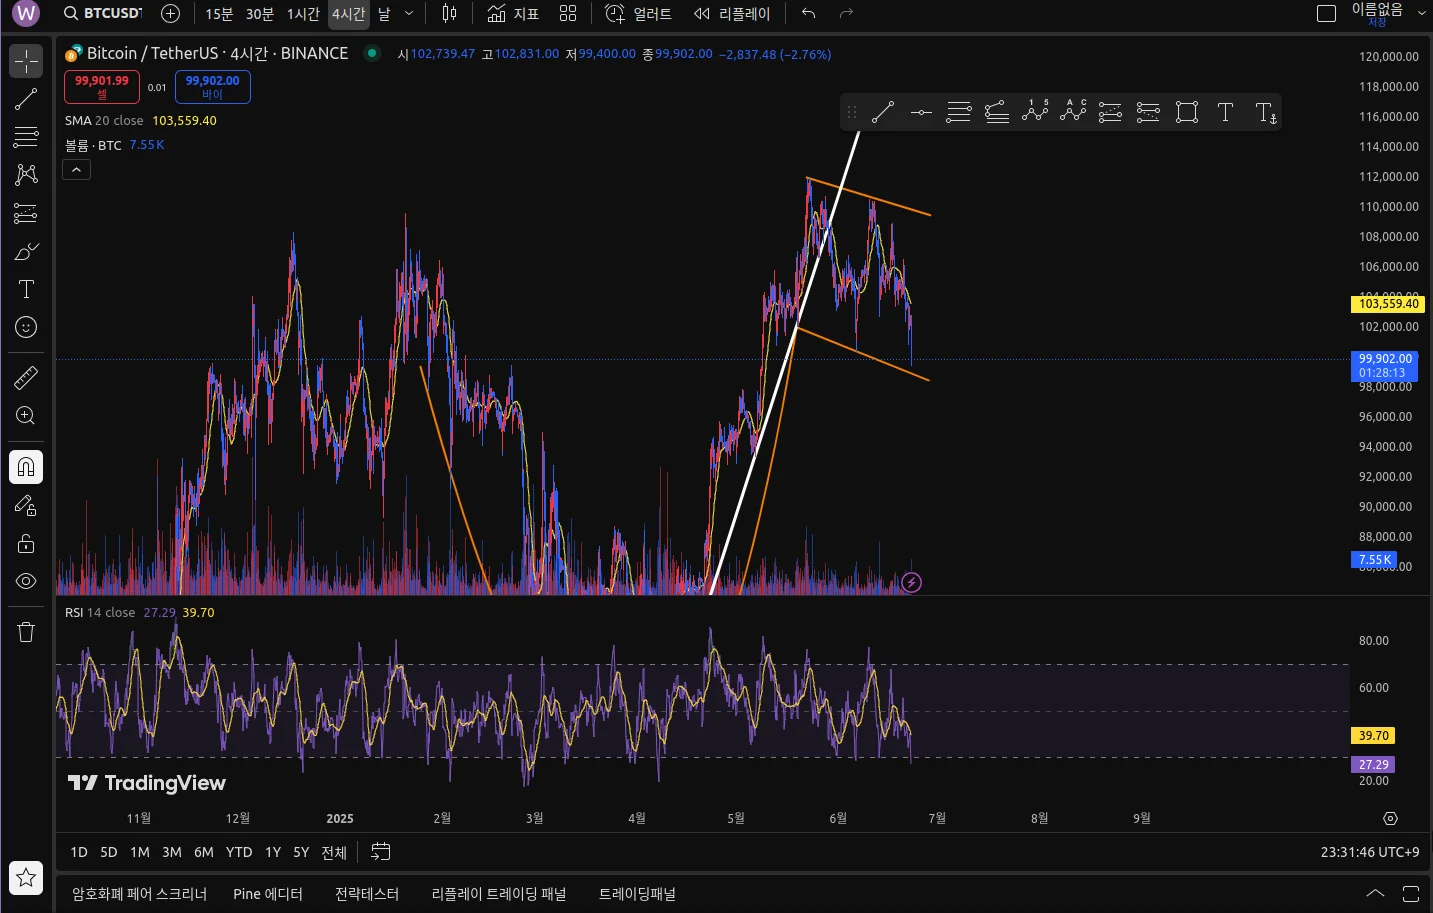Pick Fib retracement in floating toolbar
The image size is (1433, 913).
pos(959,113)
